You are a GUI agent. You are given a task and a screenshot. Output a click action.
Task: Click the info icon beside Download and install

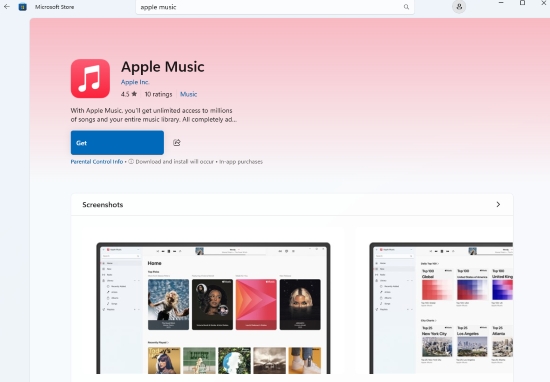tap(131, 162)
